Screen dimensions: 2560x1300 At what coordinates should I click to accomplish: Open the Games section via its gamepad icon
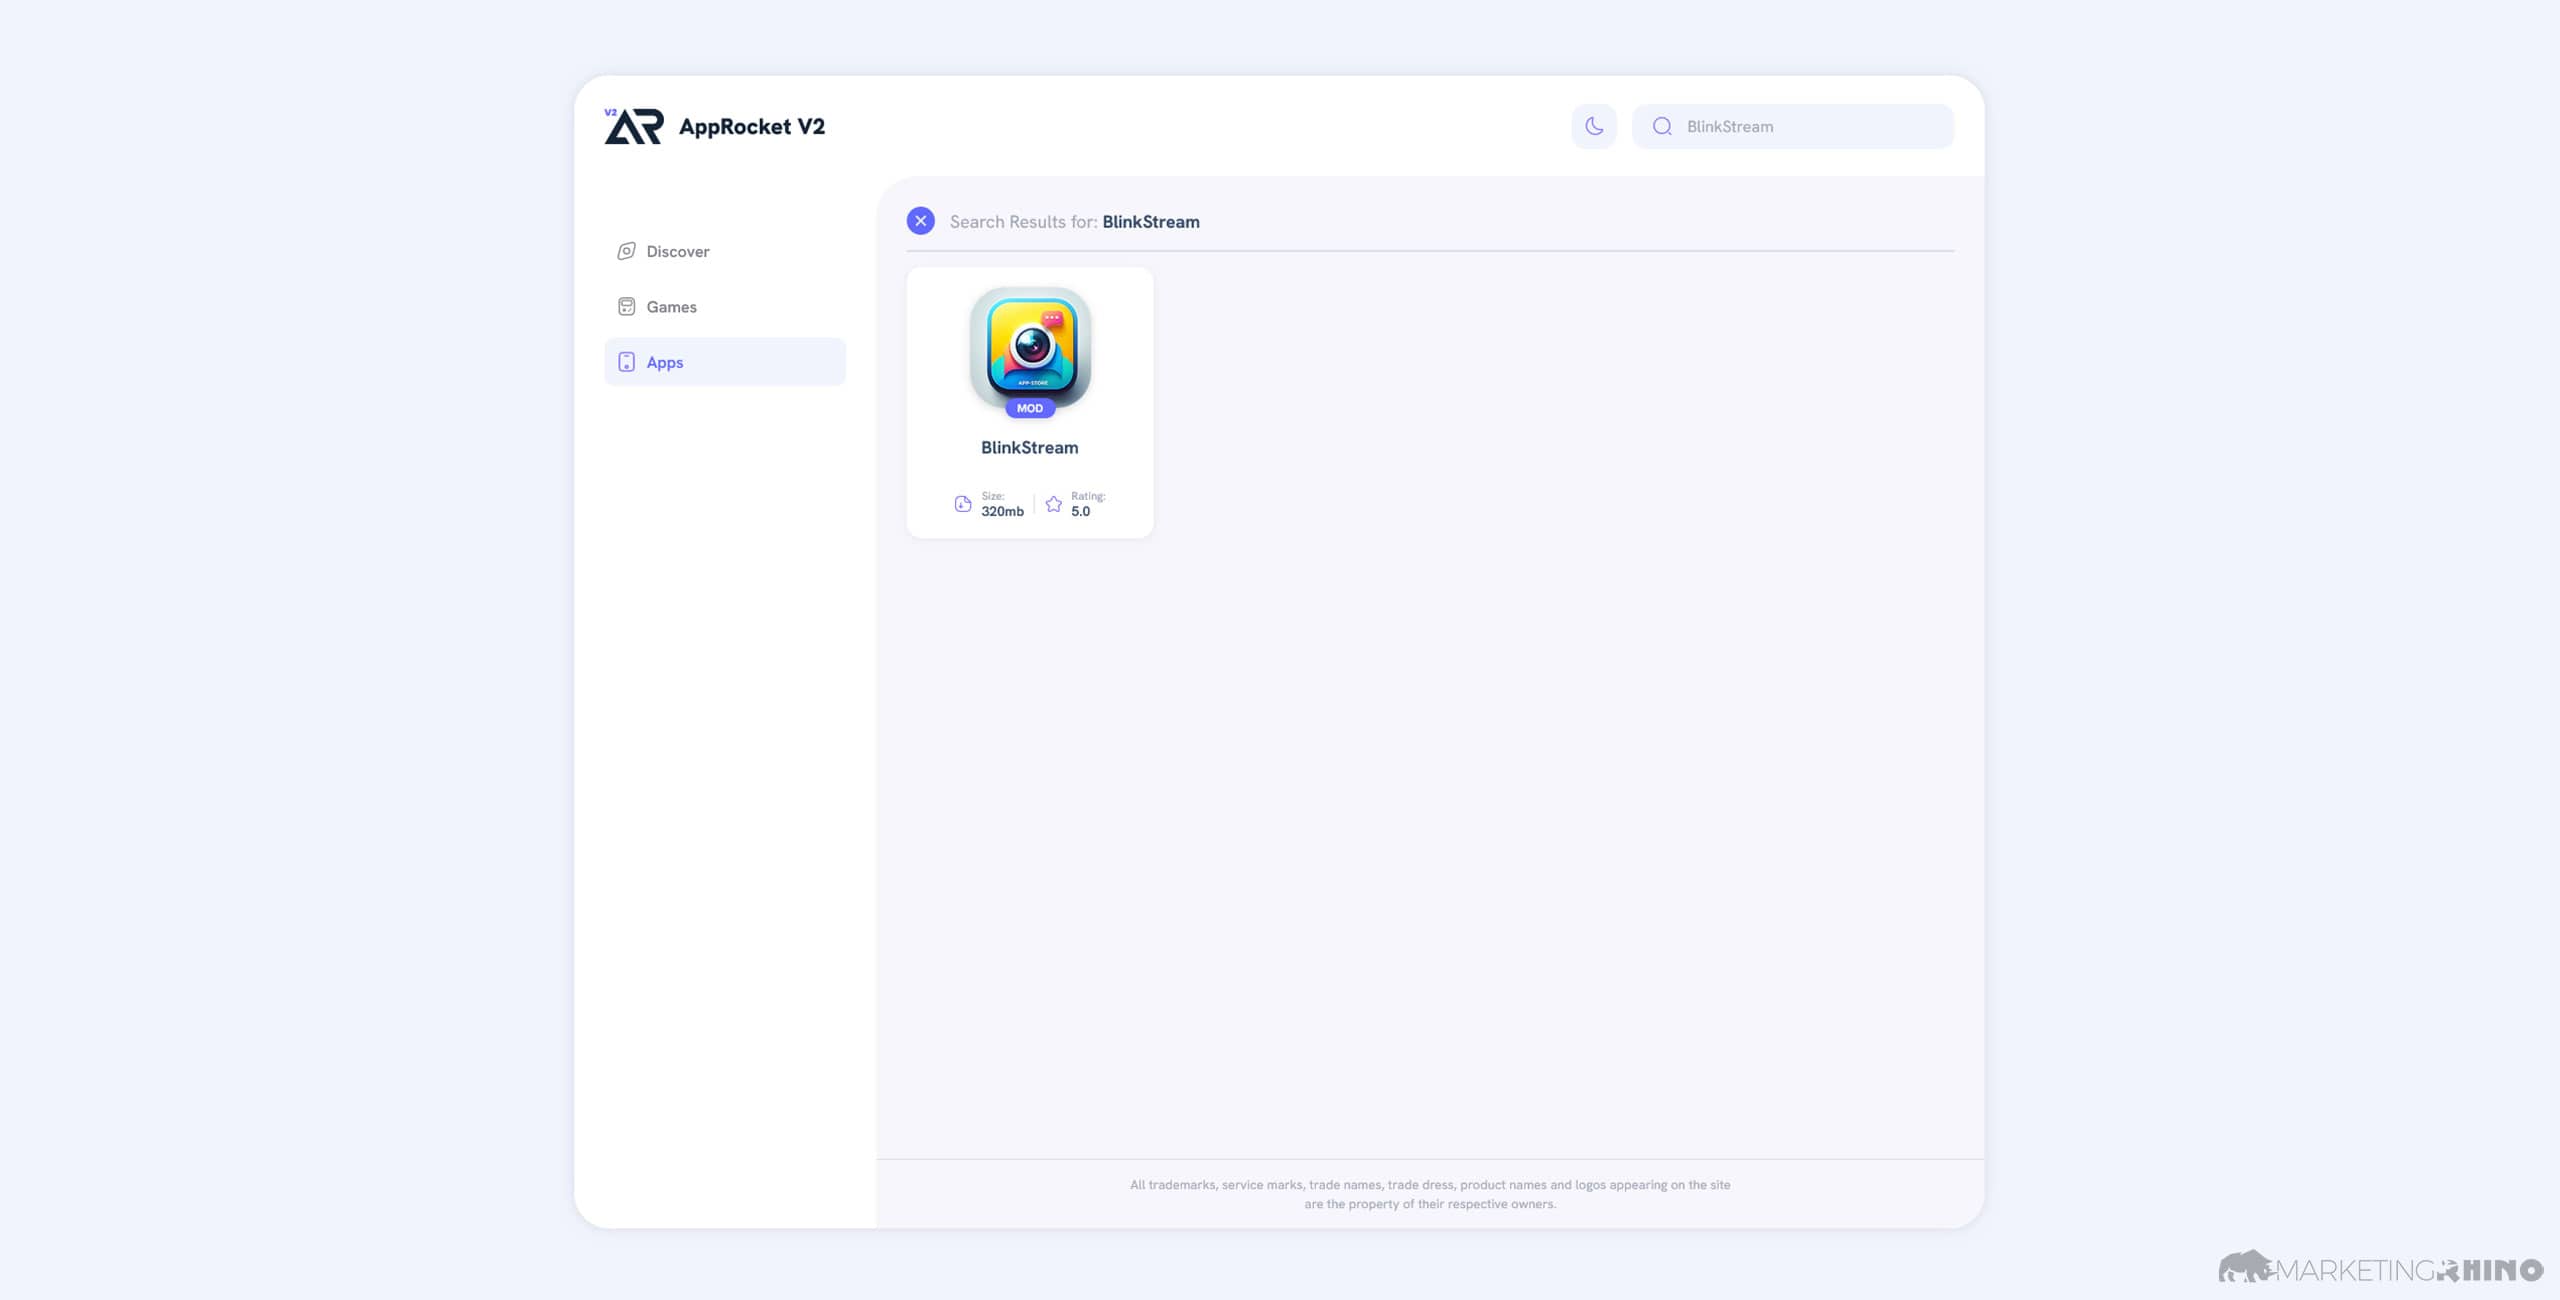626,307
